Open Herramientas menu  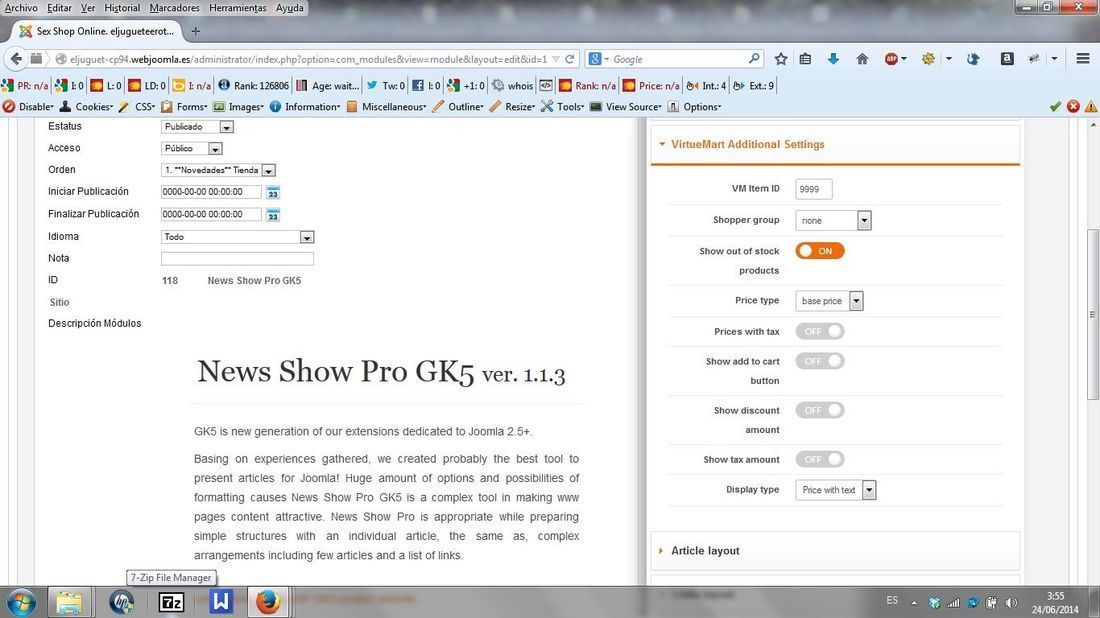[x=238, y=8]
